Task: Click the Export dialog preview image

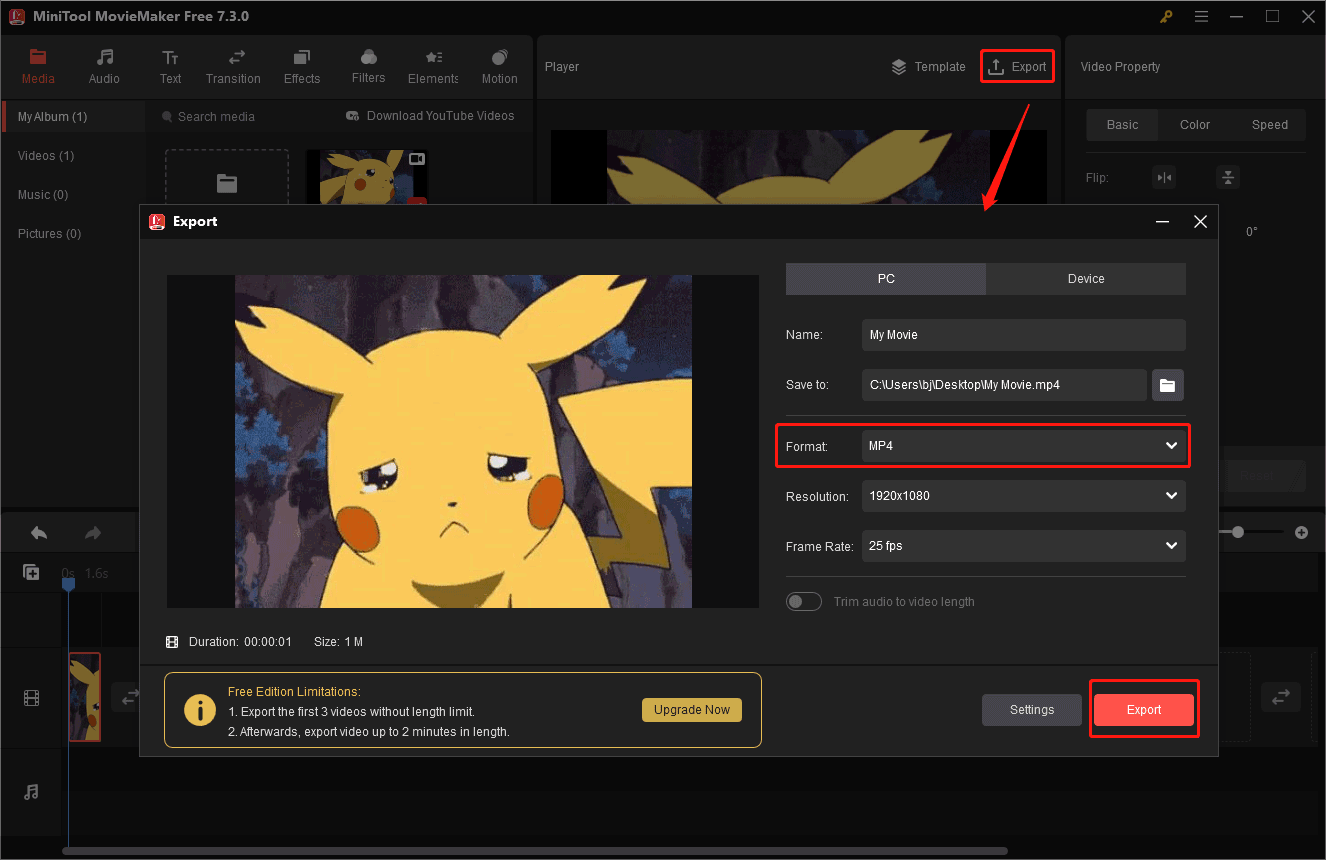Action: click(x=463, y=441)
